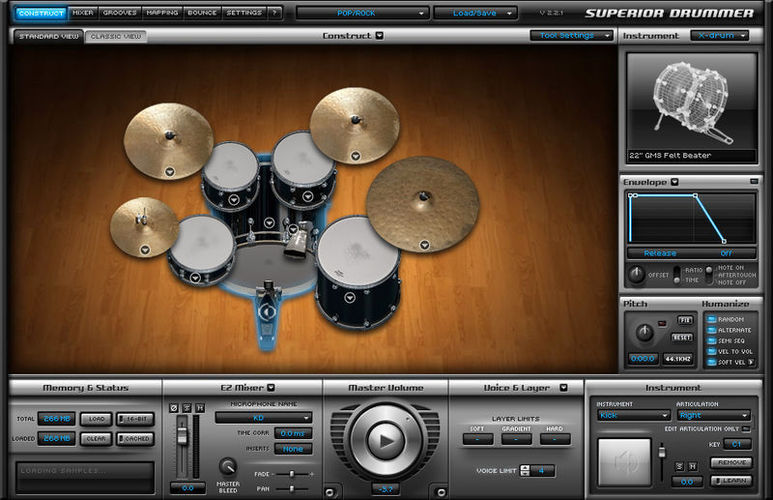Screen dimensions: 773x500
Task: Toggle Alternate in Humanize
Action: pyautogui.click(x=711, y=330)
